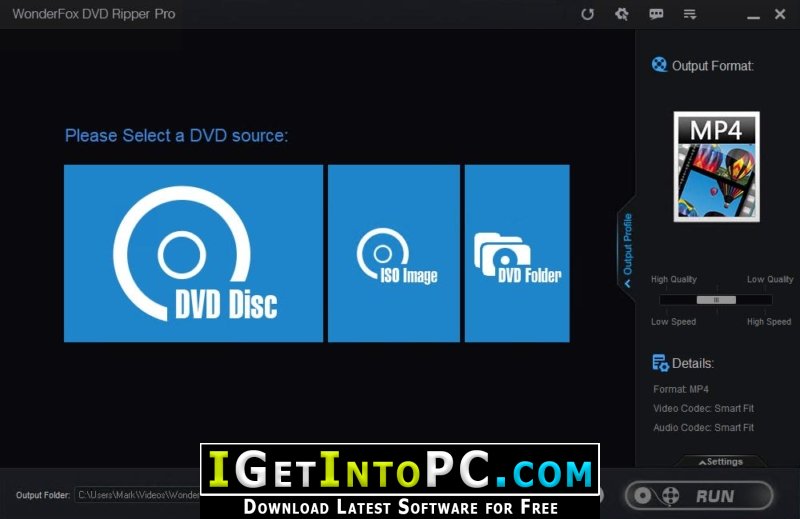Choose the ISO Image source tile
Screen dimensions: 800x519
pos(393,253)
